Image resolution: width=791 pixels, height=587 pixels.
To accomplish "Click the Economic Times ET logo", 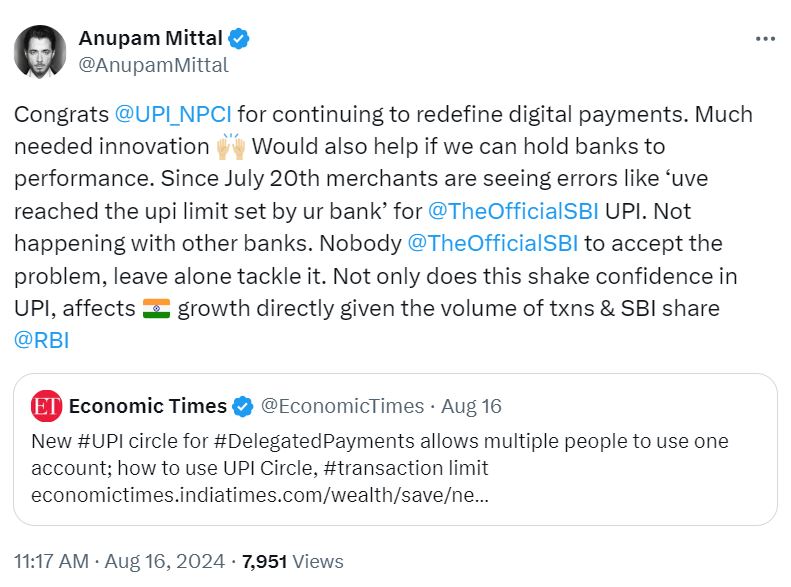I will pos(46,406).
